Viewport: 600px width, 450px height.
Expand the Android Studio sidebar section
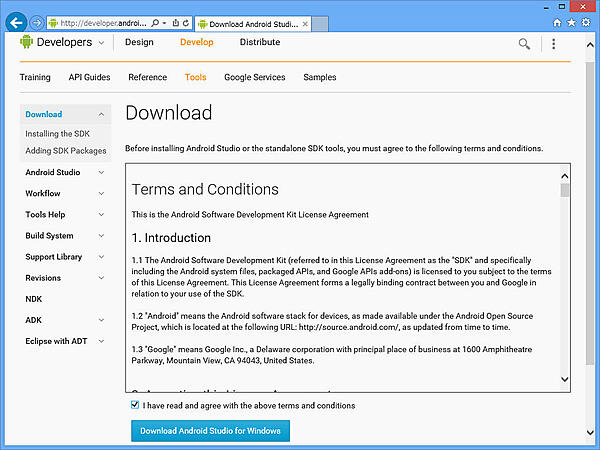101,172
